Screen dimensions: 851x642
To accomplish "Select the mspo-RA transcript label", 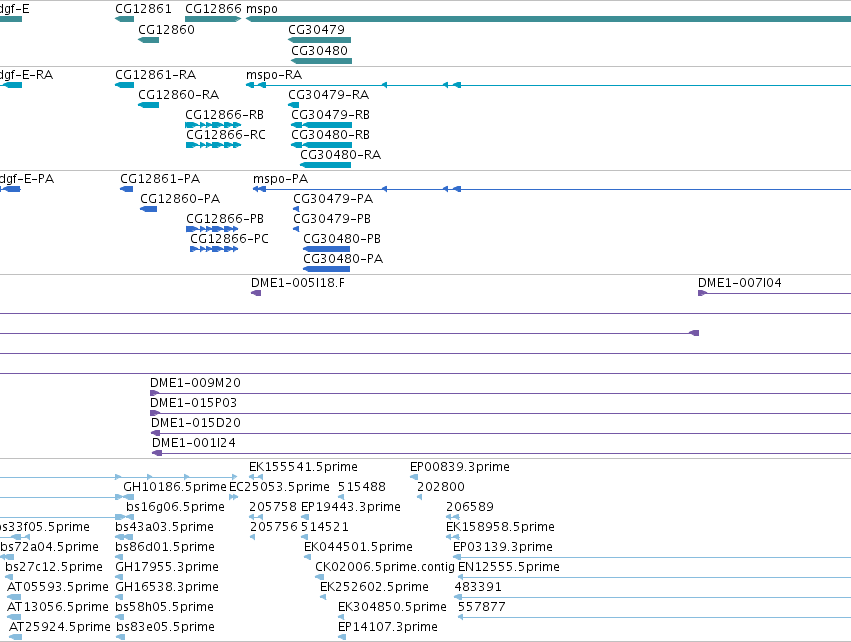I will pyautogui.click(x=274, y=75).
